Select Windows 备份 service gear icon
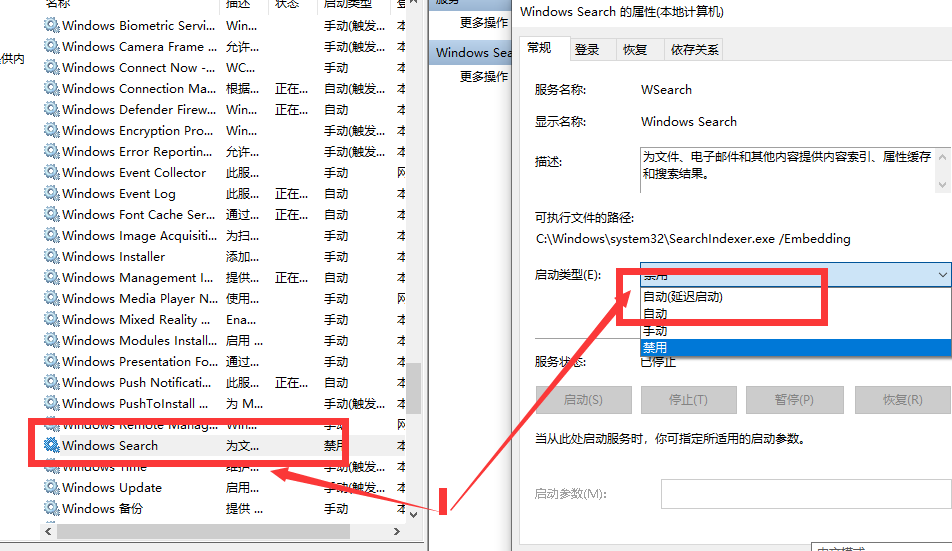Screen dimensions: 952x551 51,509
